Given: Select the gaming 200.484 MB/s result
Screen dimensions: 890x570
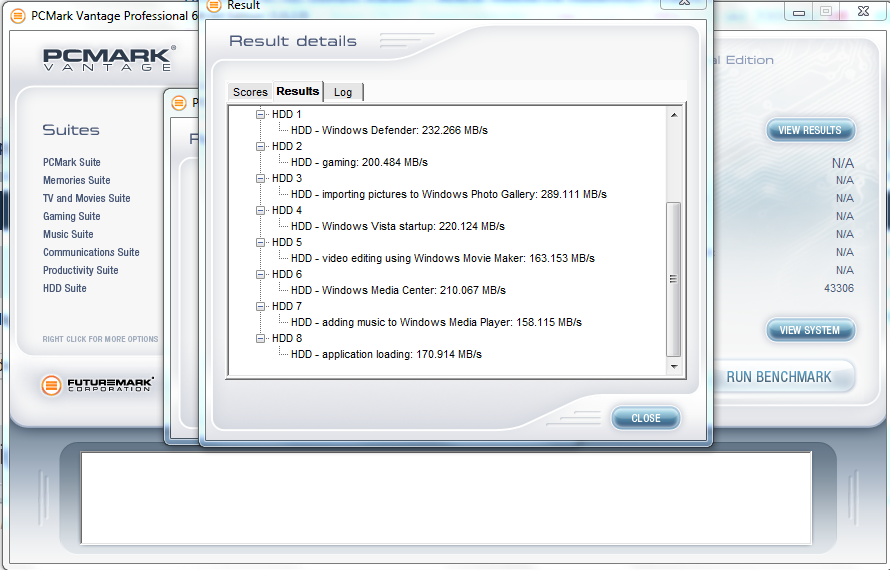Looking at the screenshot, I should point(359,162).
